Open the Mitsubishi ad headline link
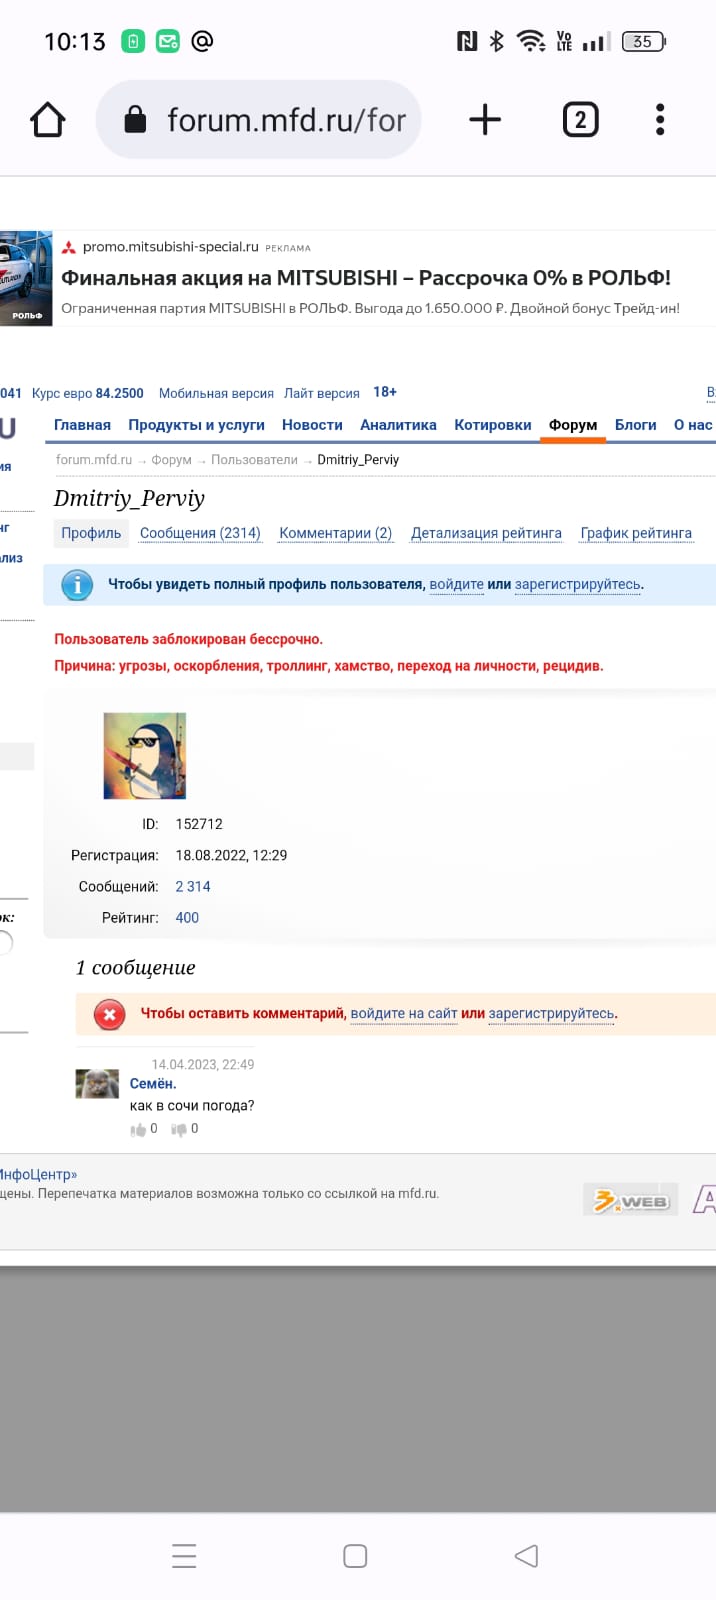The image size is (716, 1600). [365, 278]
